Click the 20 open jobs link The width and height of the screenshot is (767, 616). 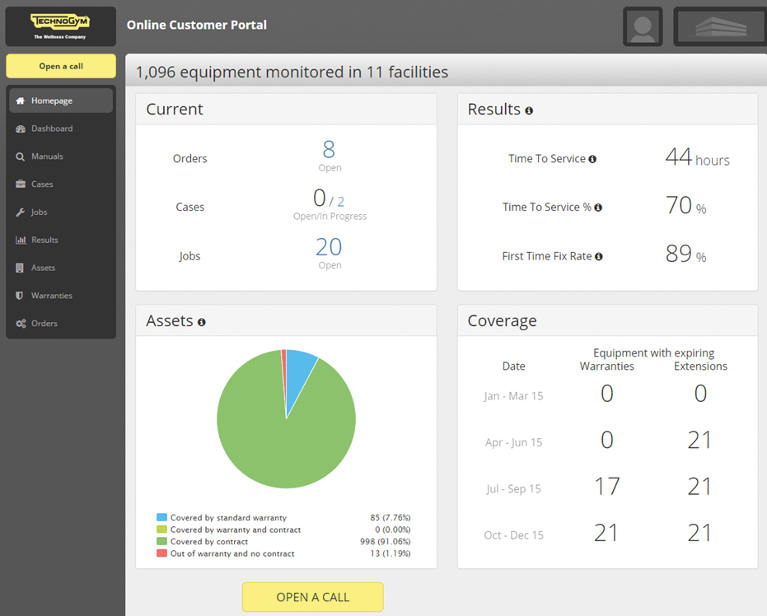(329, 247)
